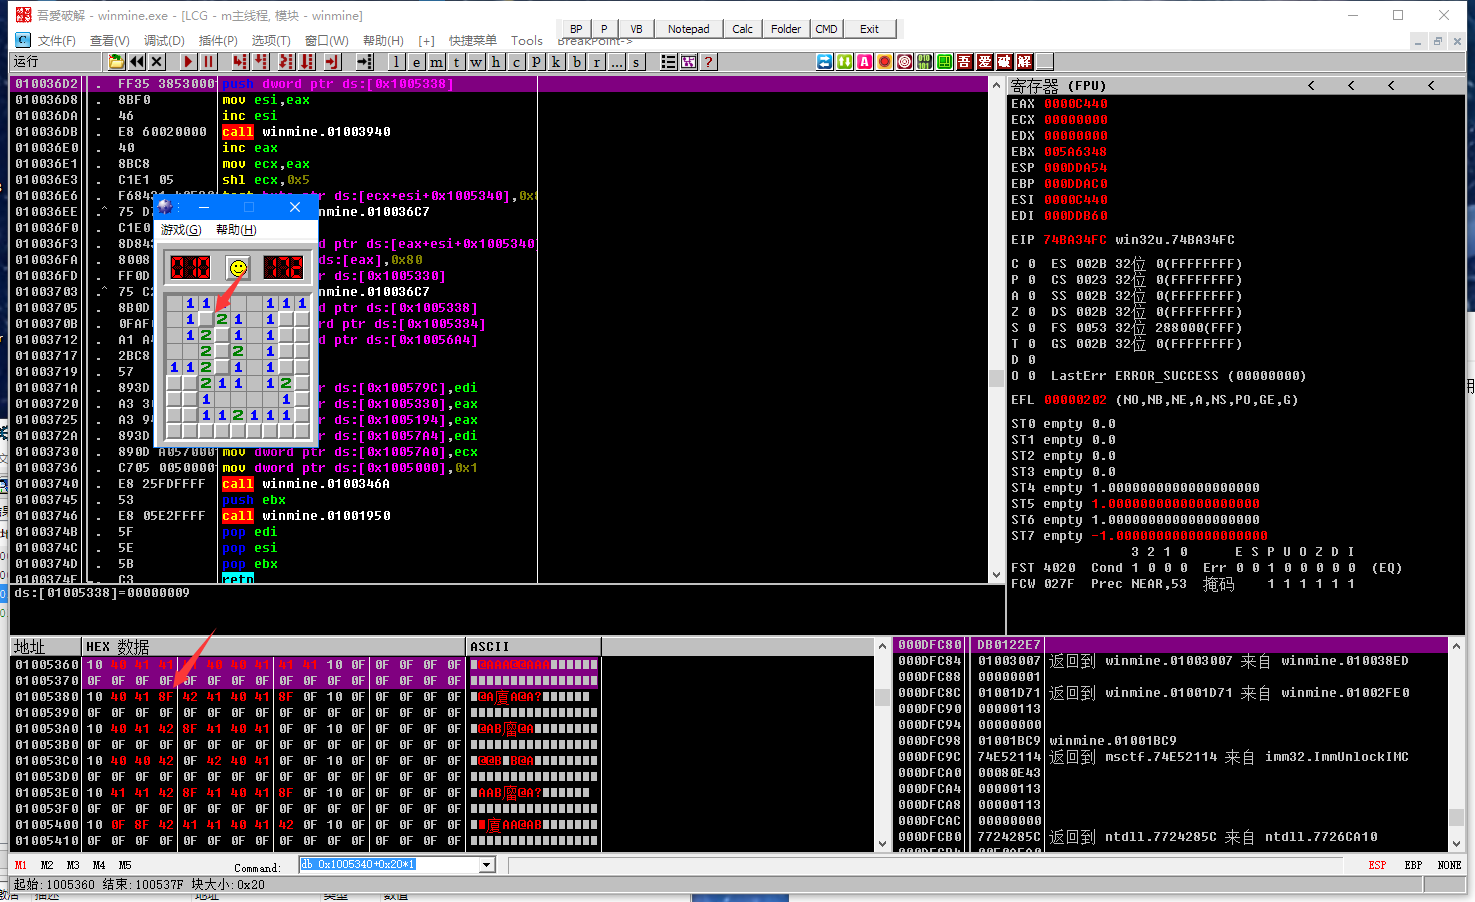Click the binary 010 101 plugin icon

924,61
